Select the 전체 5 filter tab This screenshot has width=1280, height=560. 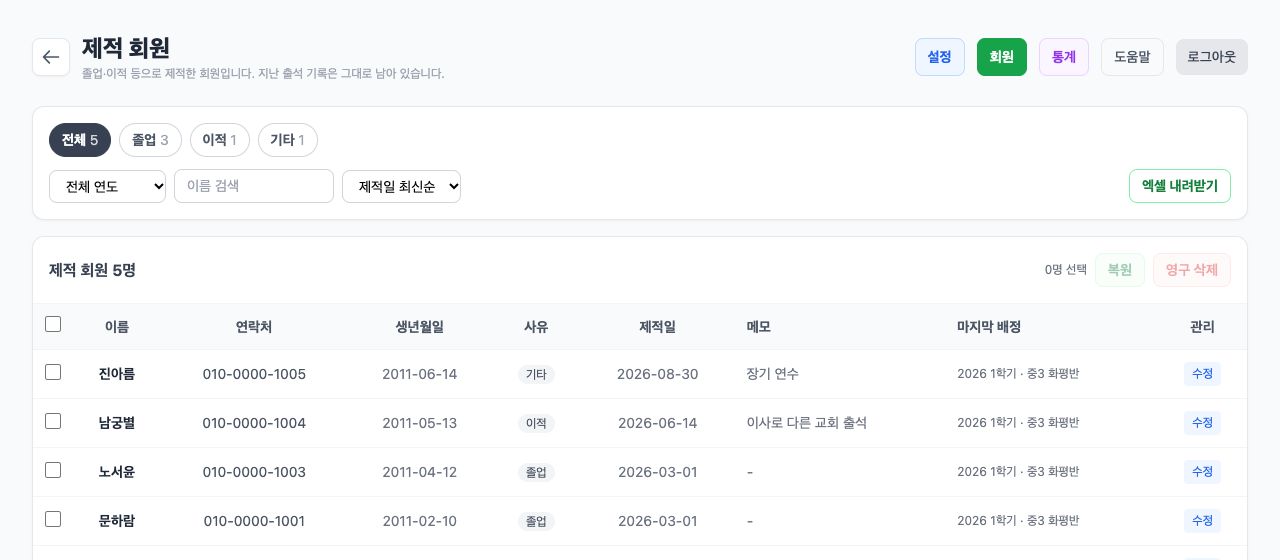pyautogui.click(x=80, y=140)
